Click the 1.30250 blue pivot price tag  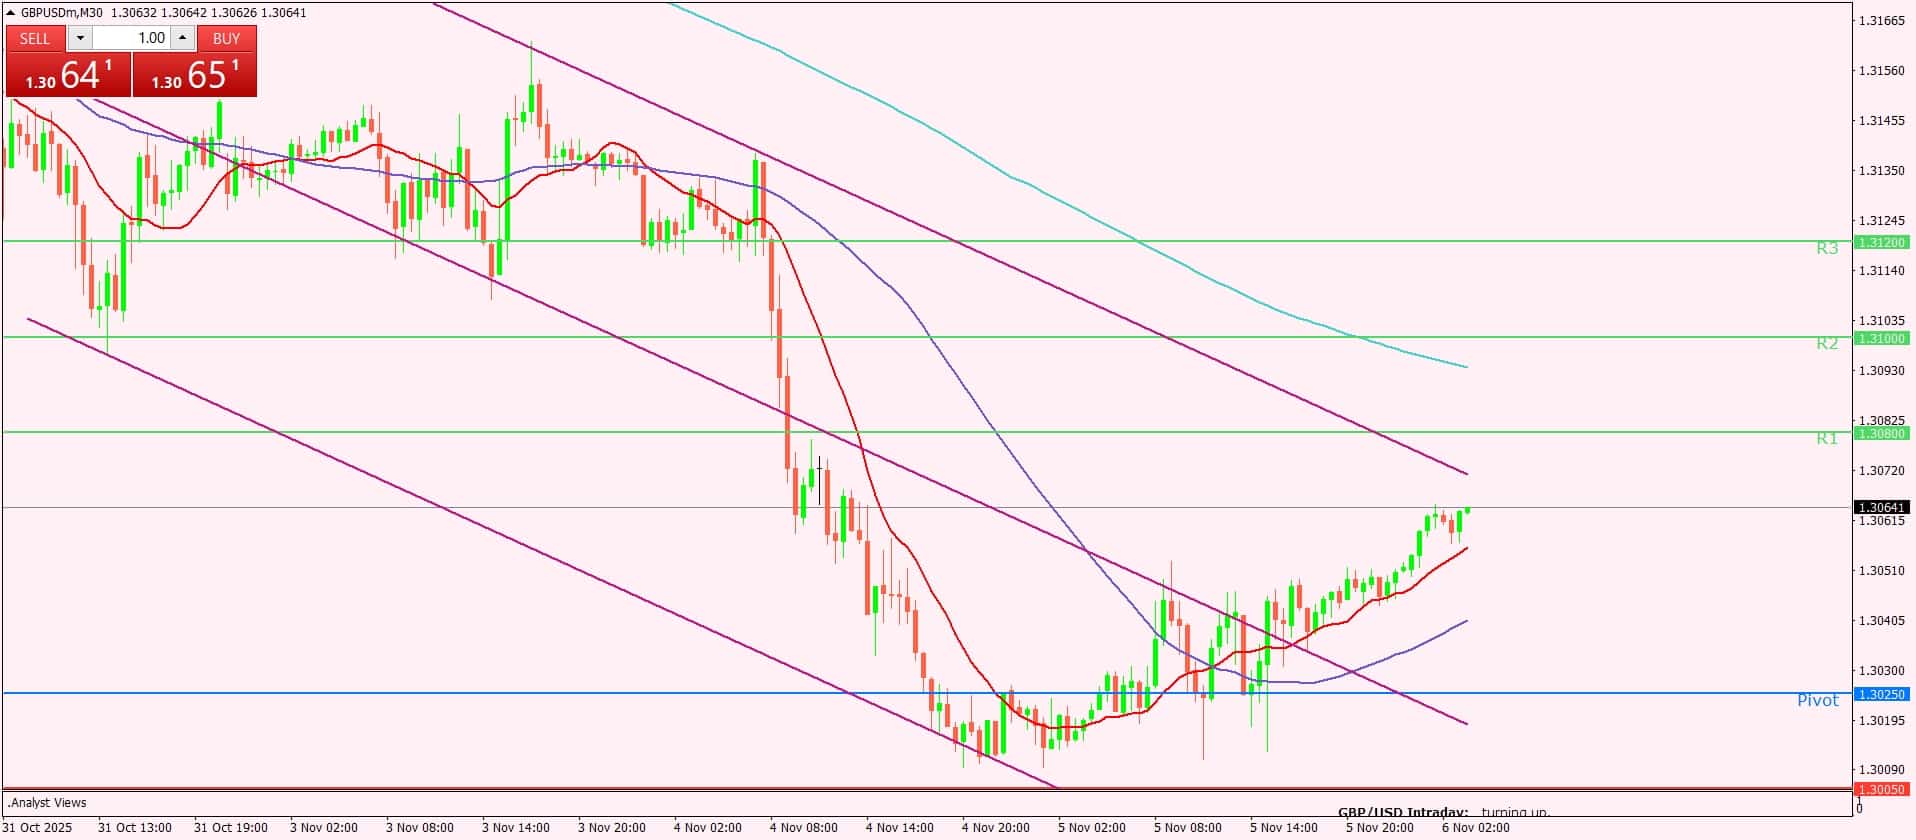(x=1881, y=694)
